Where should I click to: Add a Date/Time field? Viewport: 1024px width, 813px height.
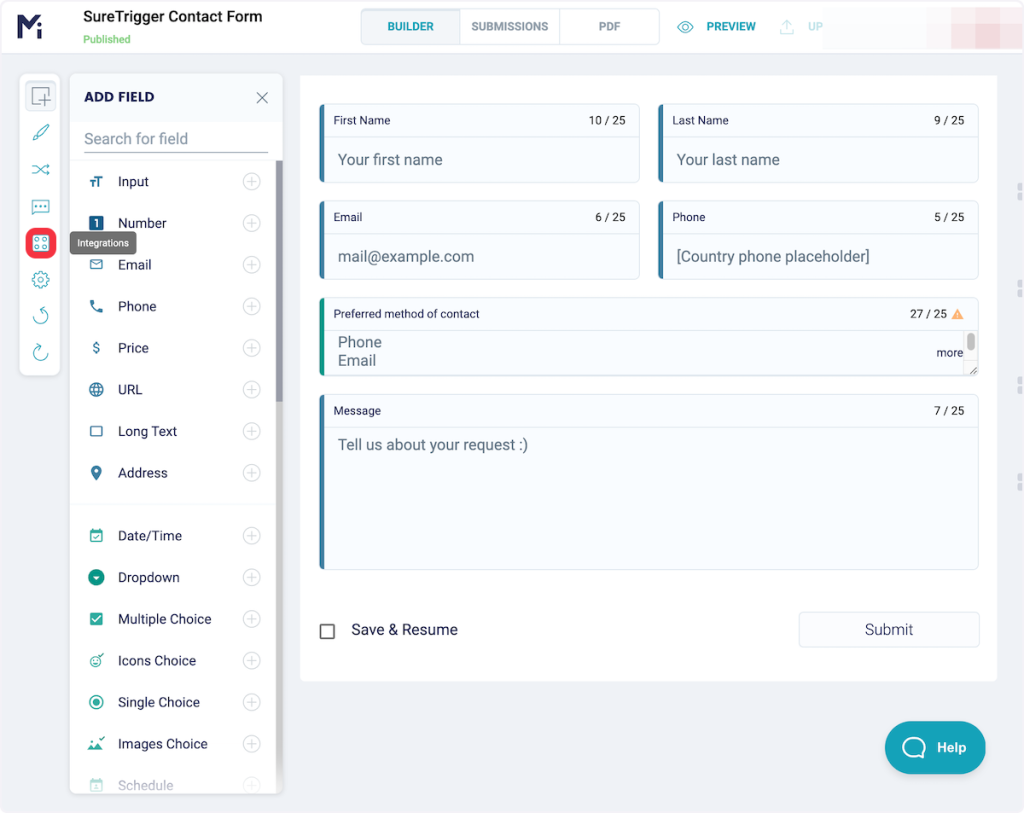tap(252, 536)
